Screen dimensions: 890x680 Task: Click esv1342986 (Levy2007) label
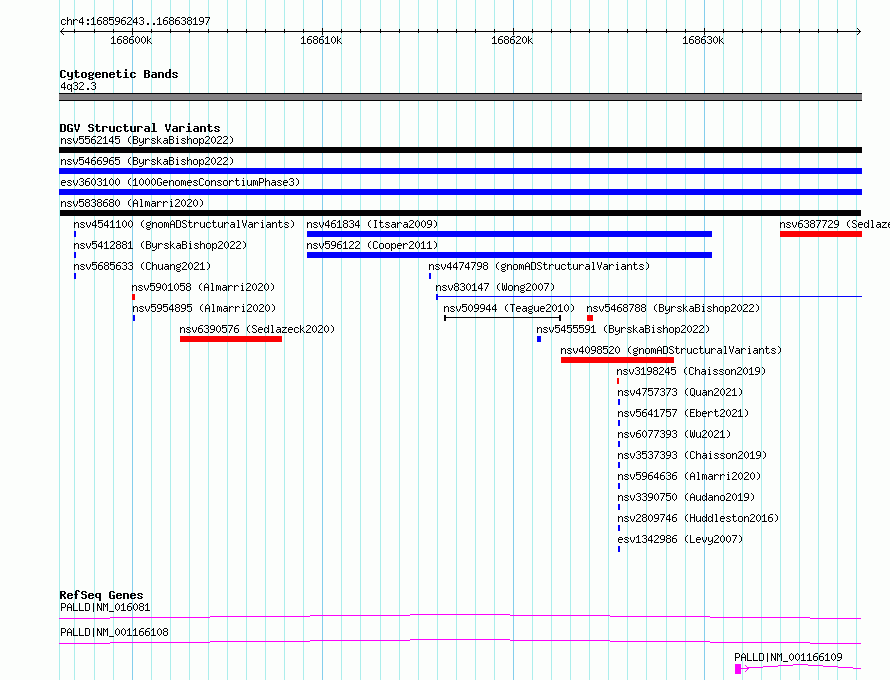pyautogui.click(x=680, y=539)
